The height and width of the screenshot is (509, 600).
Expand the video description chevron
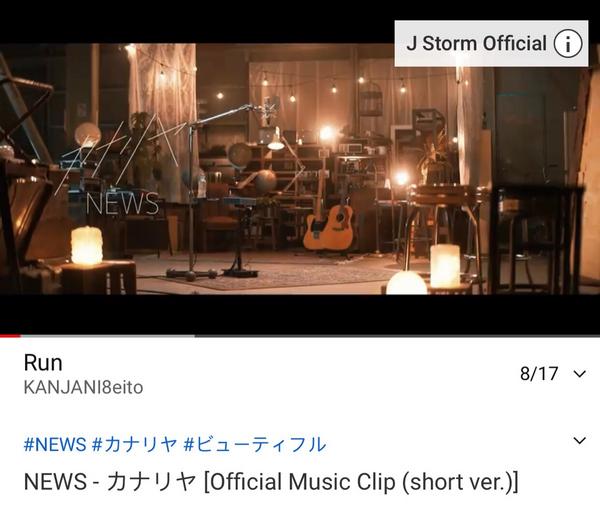coord(580,440)
